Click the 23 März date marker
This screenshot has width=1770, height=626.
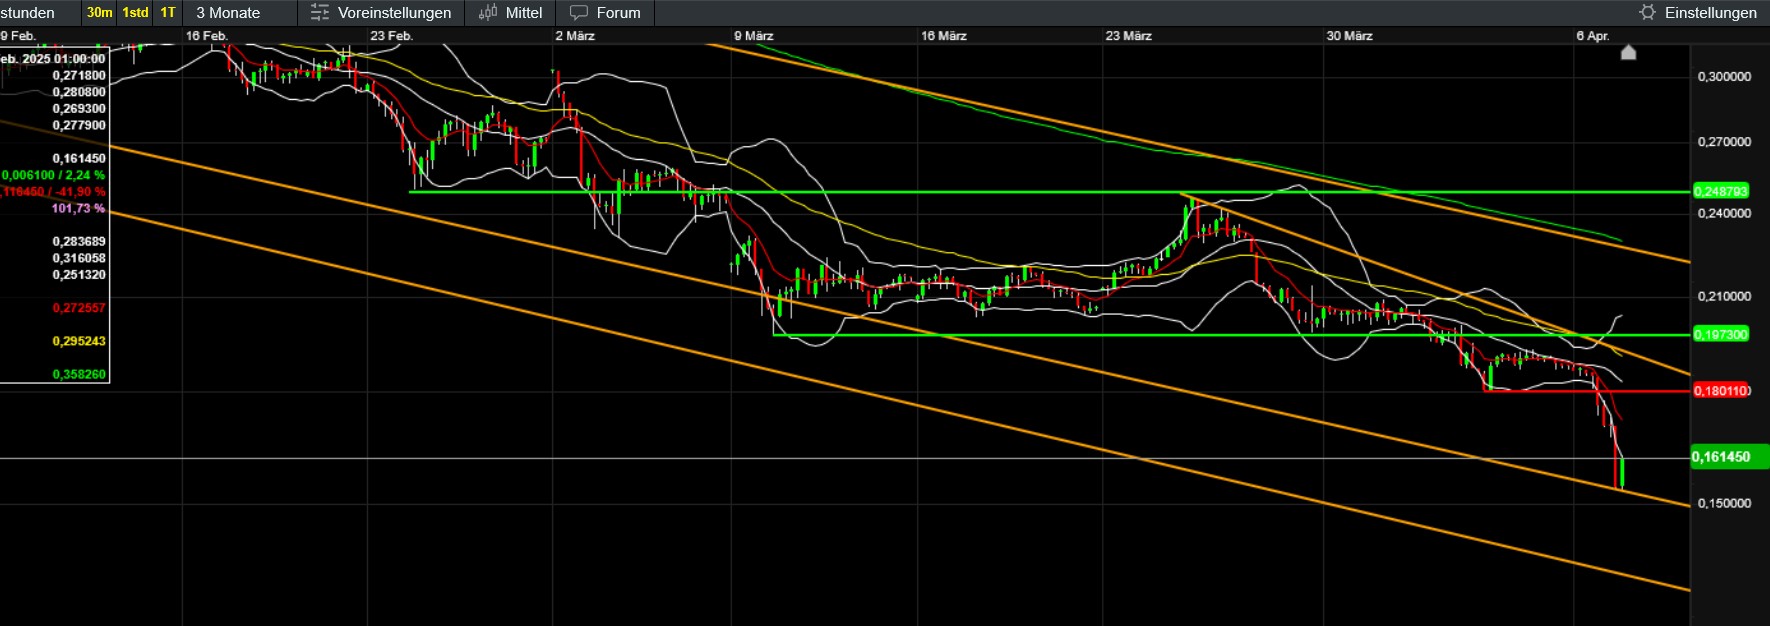1128,36
